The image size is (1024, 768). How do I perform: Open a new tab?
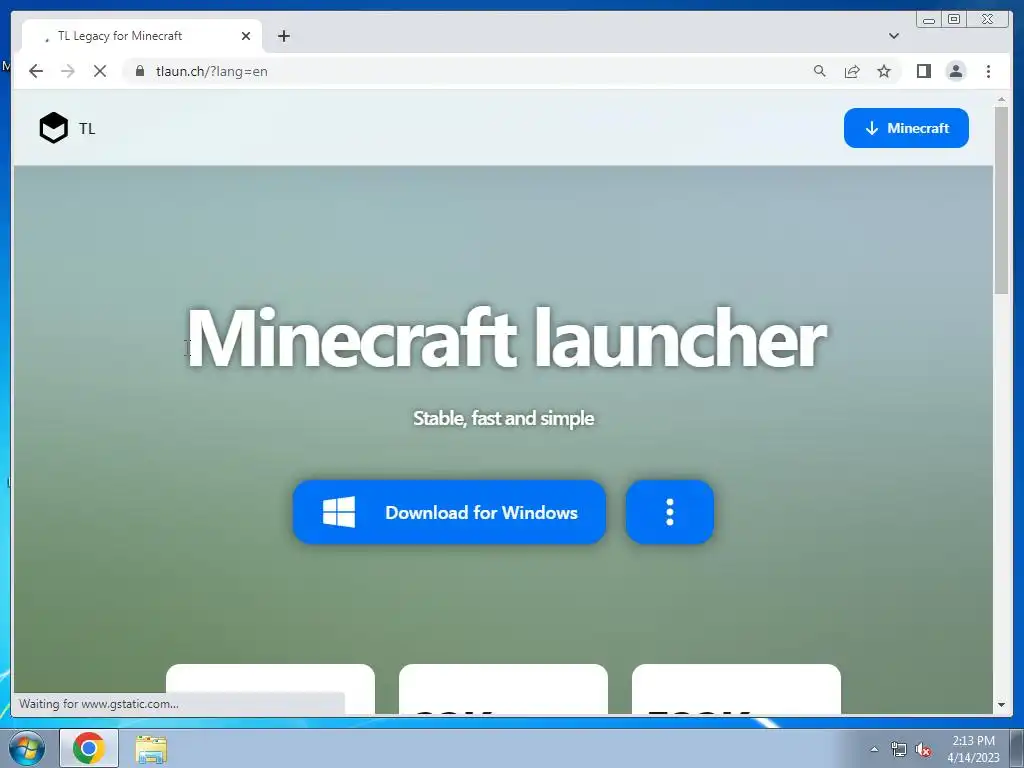283,36
